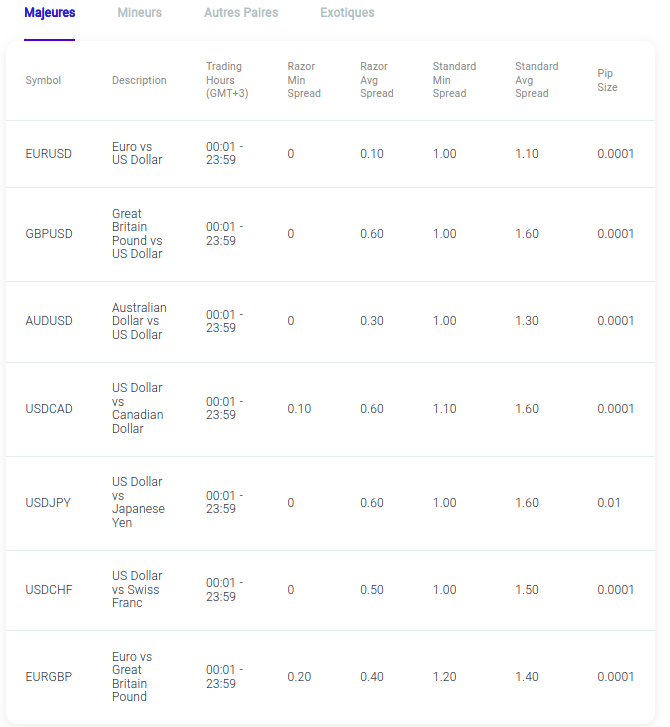Click the Standard Avg Spread header

pos(536,80)
